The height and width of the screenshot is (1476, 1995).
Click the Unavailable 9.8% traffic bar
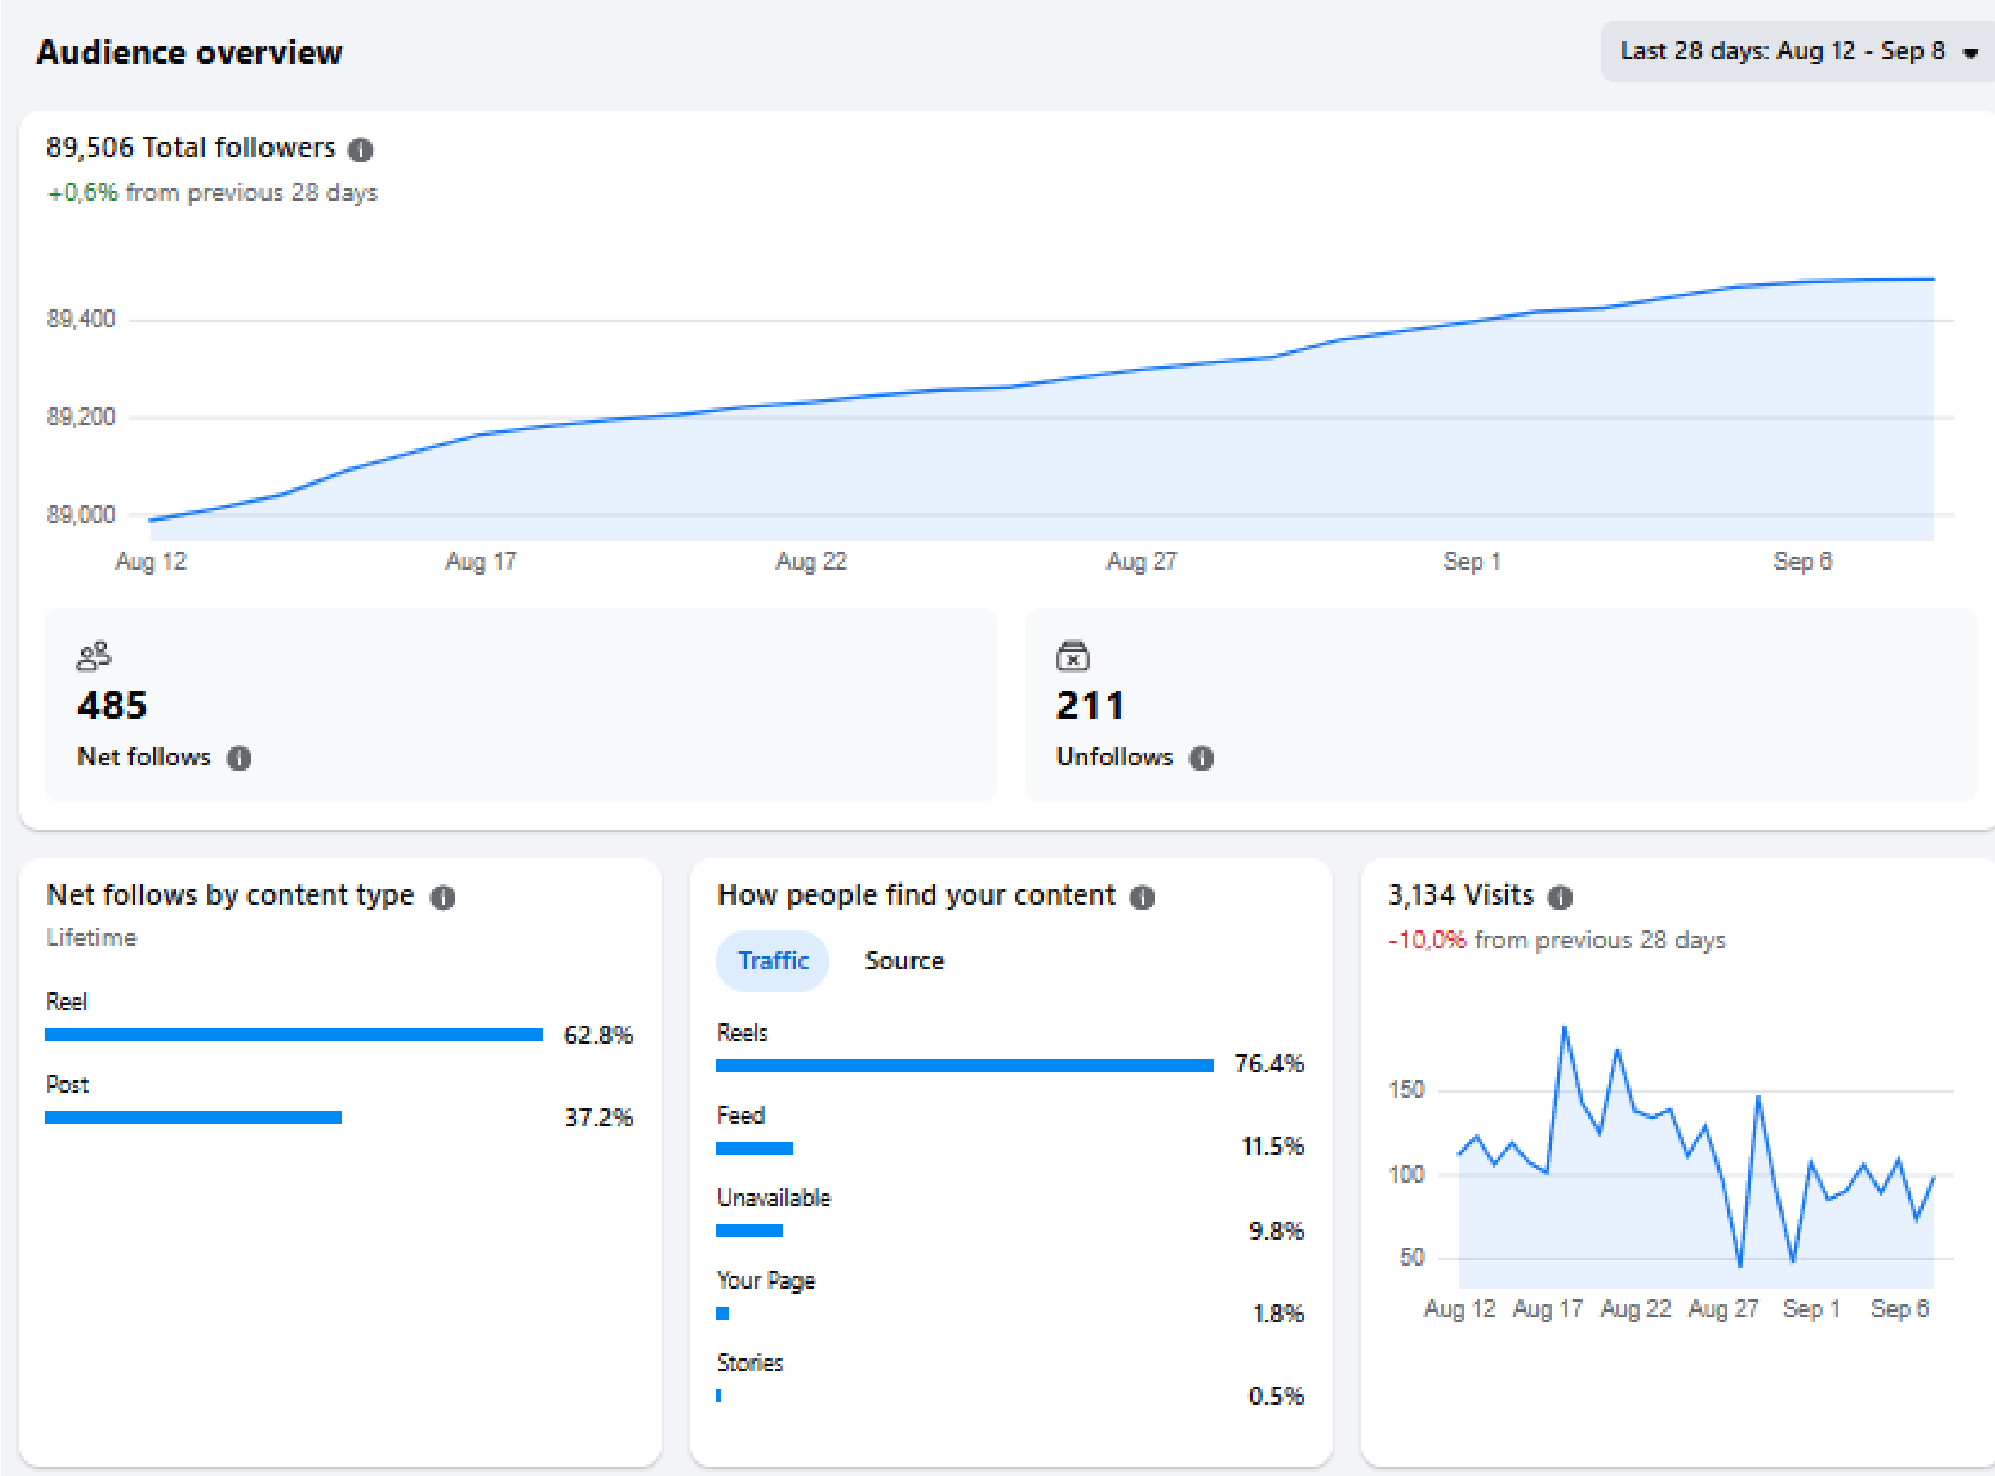click(749, 1230)
